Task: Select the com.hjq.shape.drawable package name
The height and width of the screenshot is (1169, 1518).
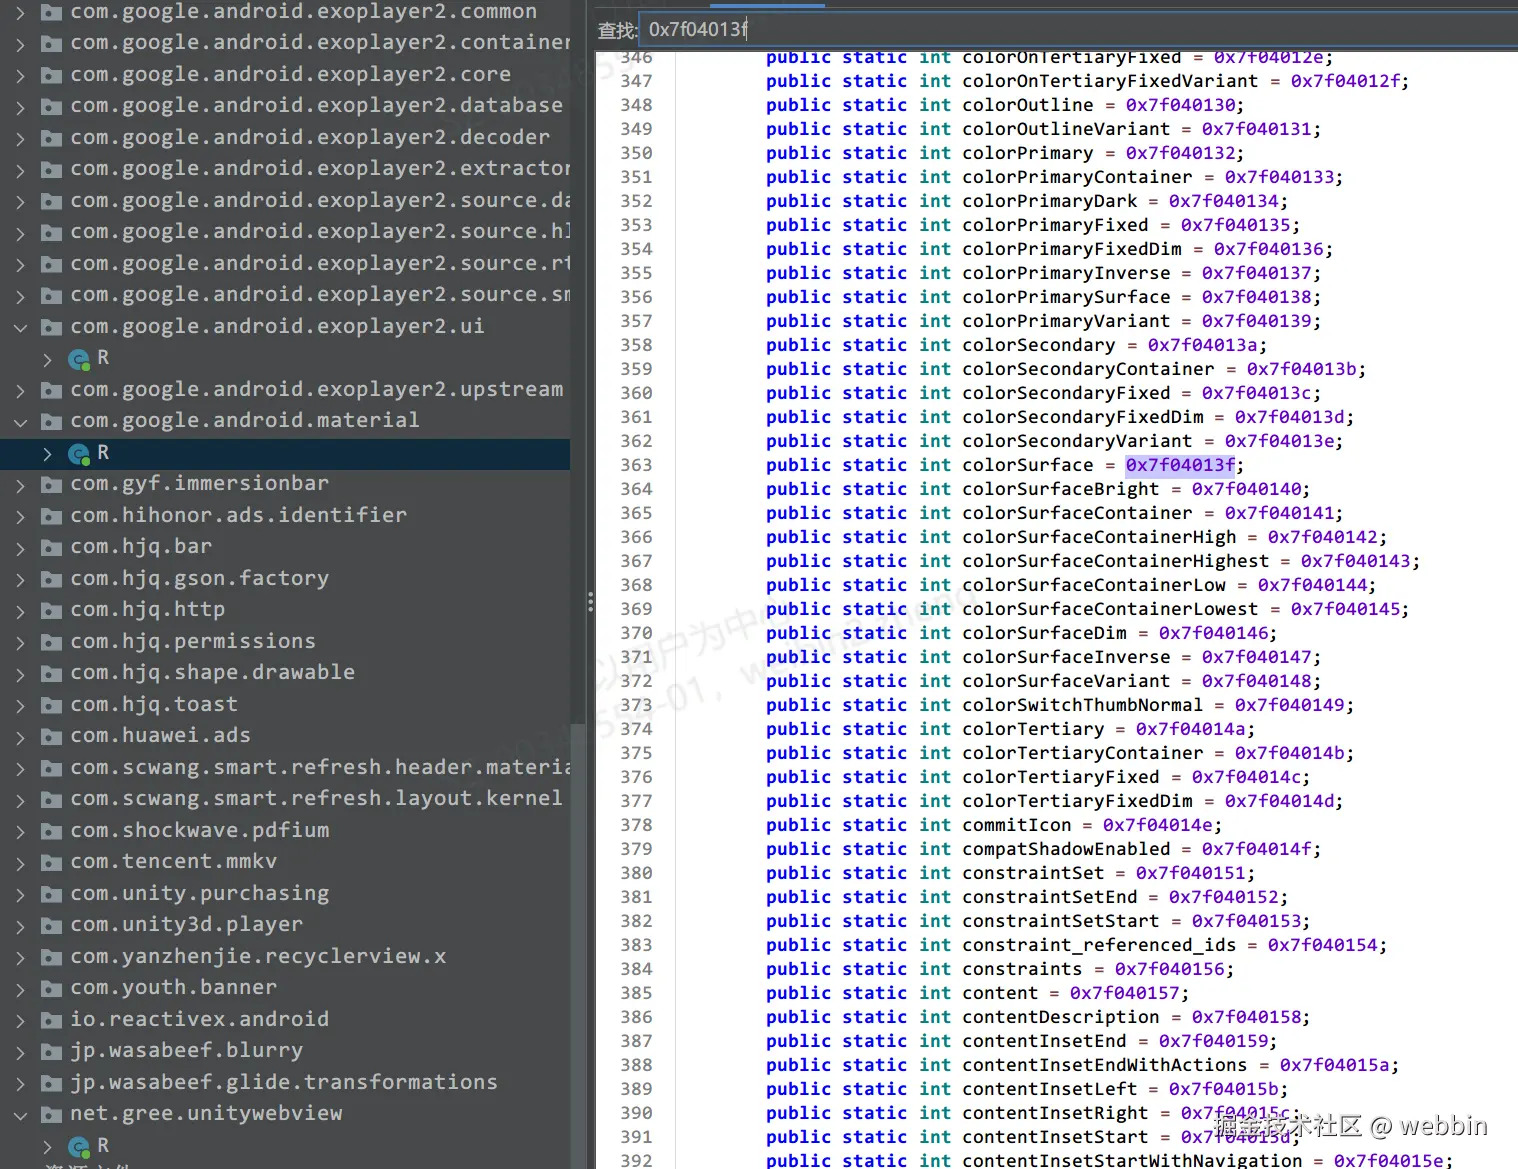Action: pyautogui.click(x=213, y=672)
